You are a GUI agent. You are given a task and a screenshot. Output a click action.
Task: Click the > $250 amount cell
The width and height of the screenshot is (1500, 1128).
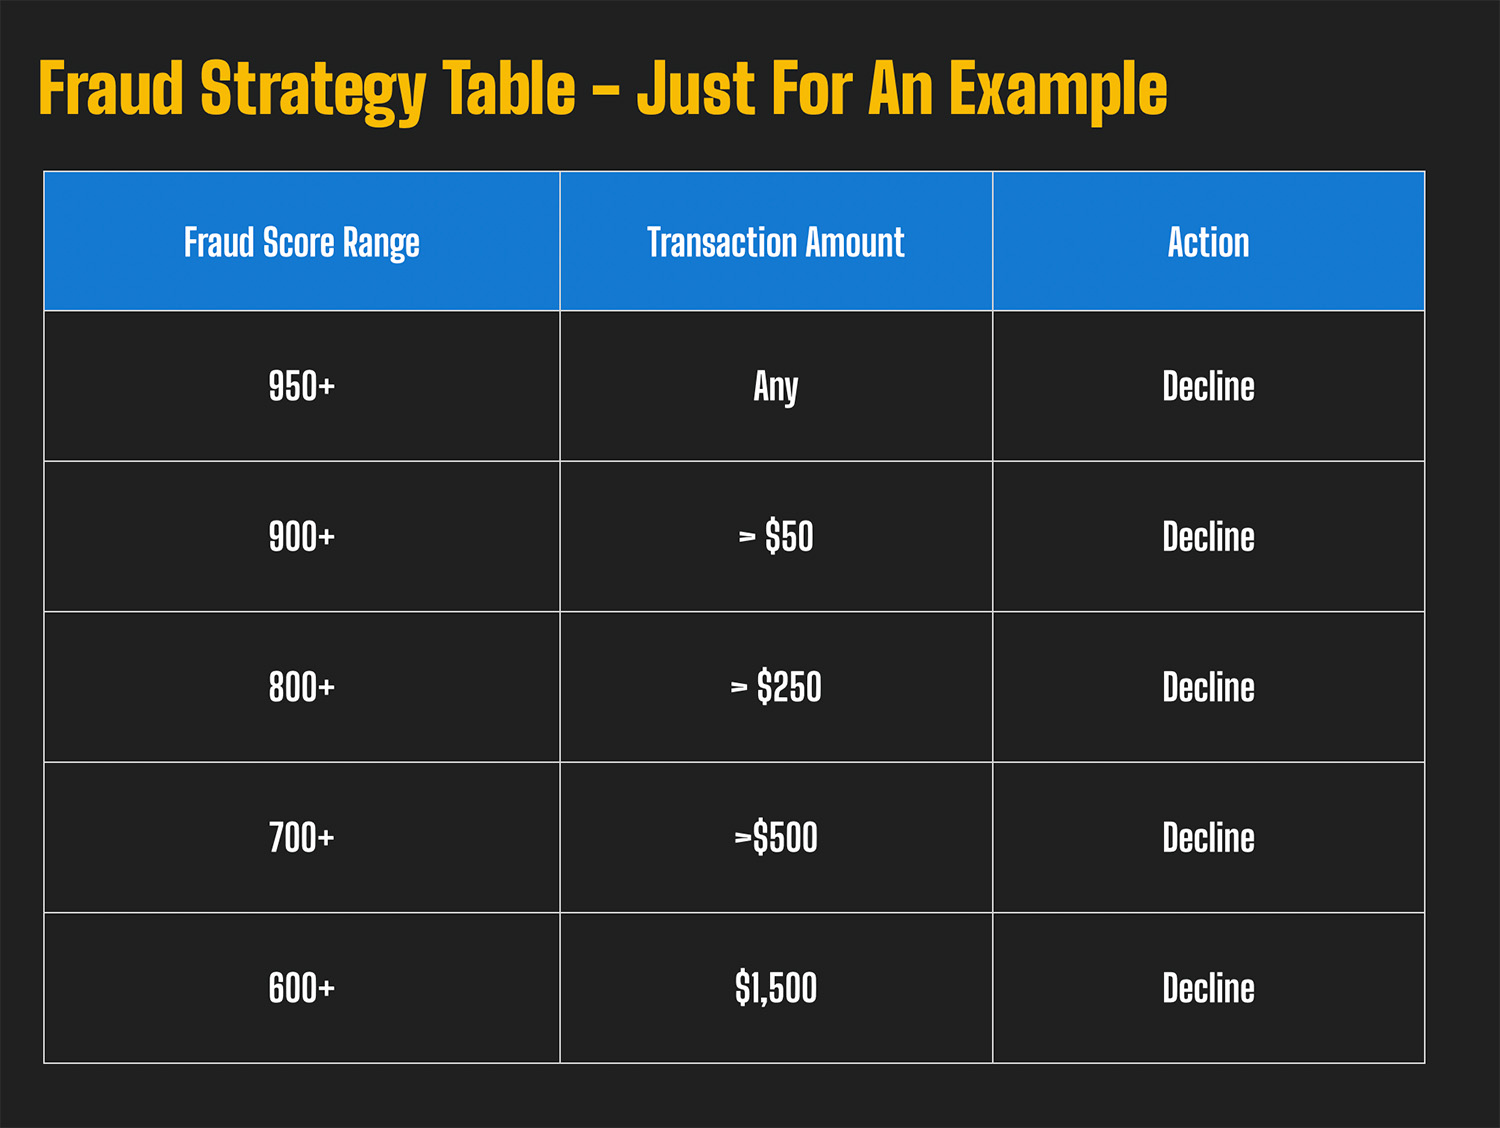coord(775,688)
